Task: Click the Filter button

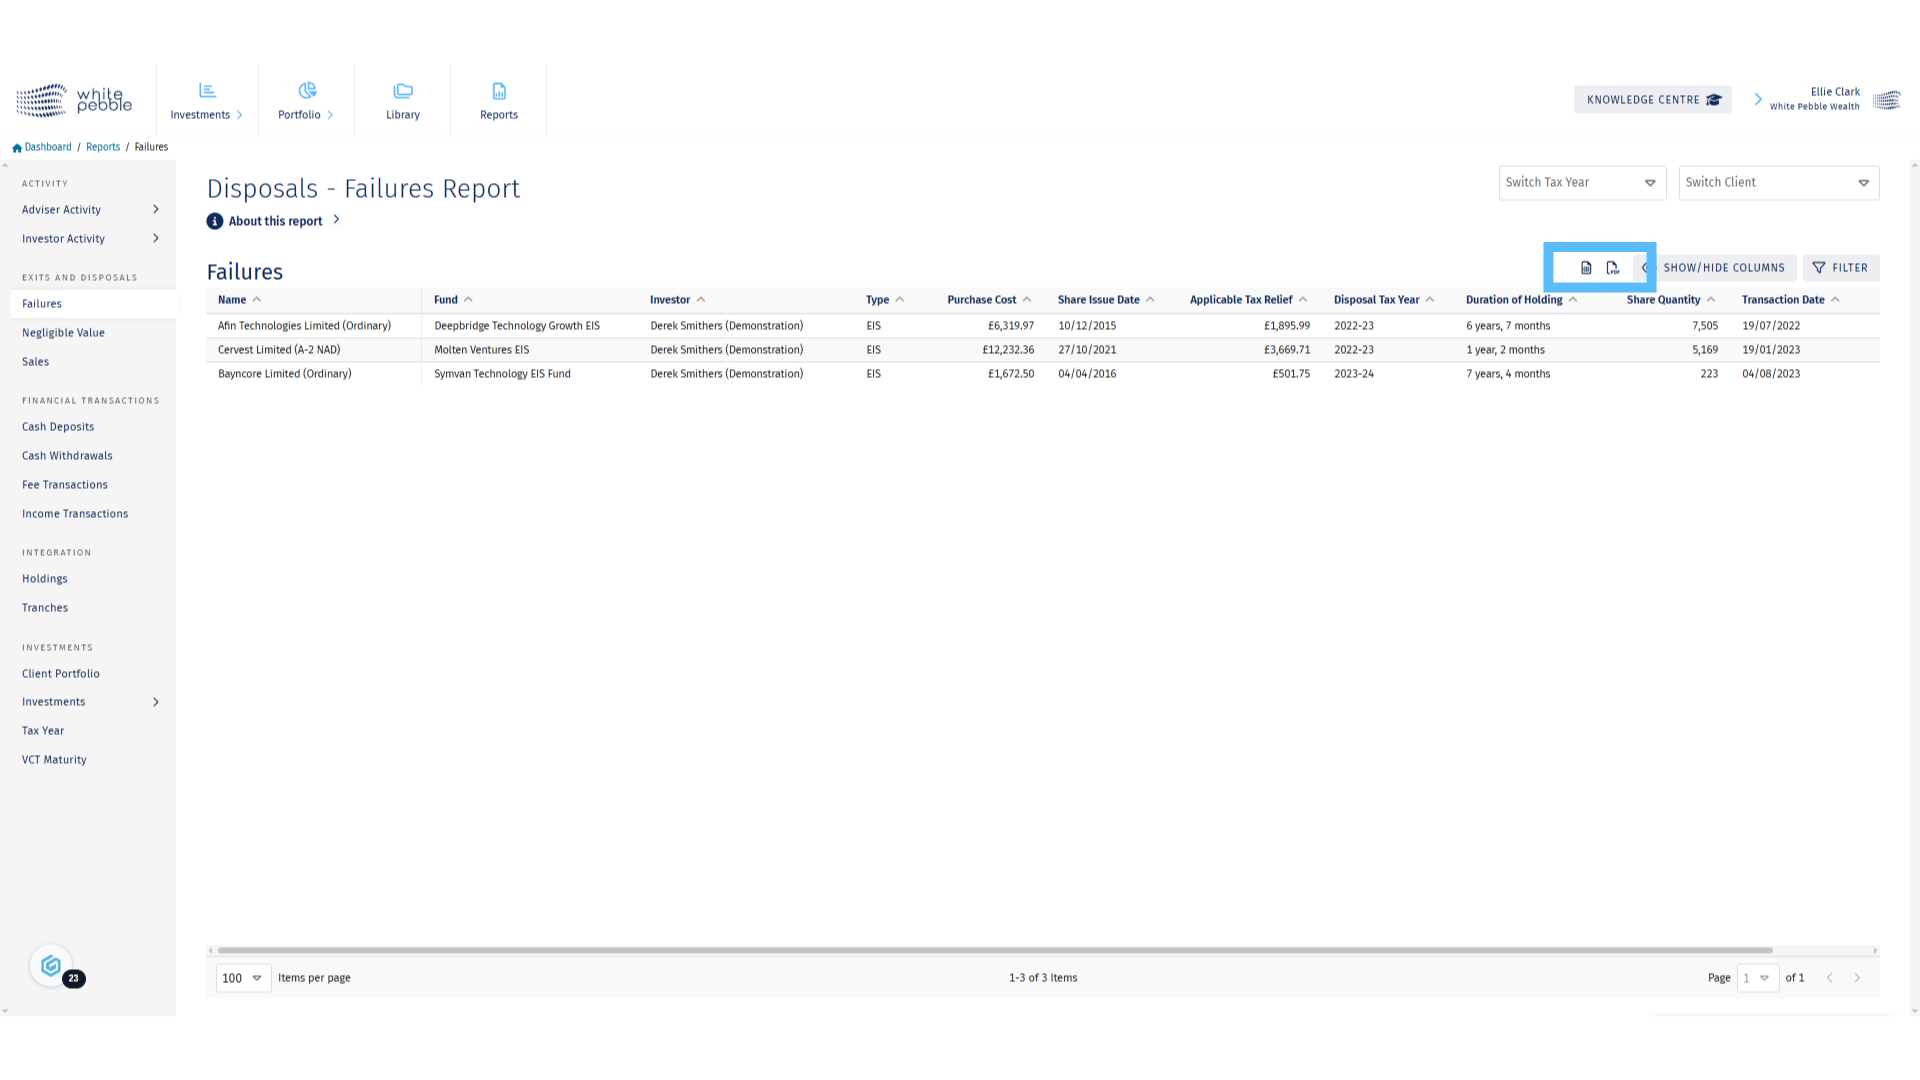Action: (1840, 268)
